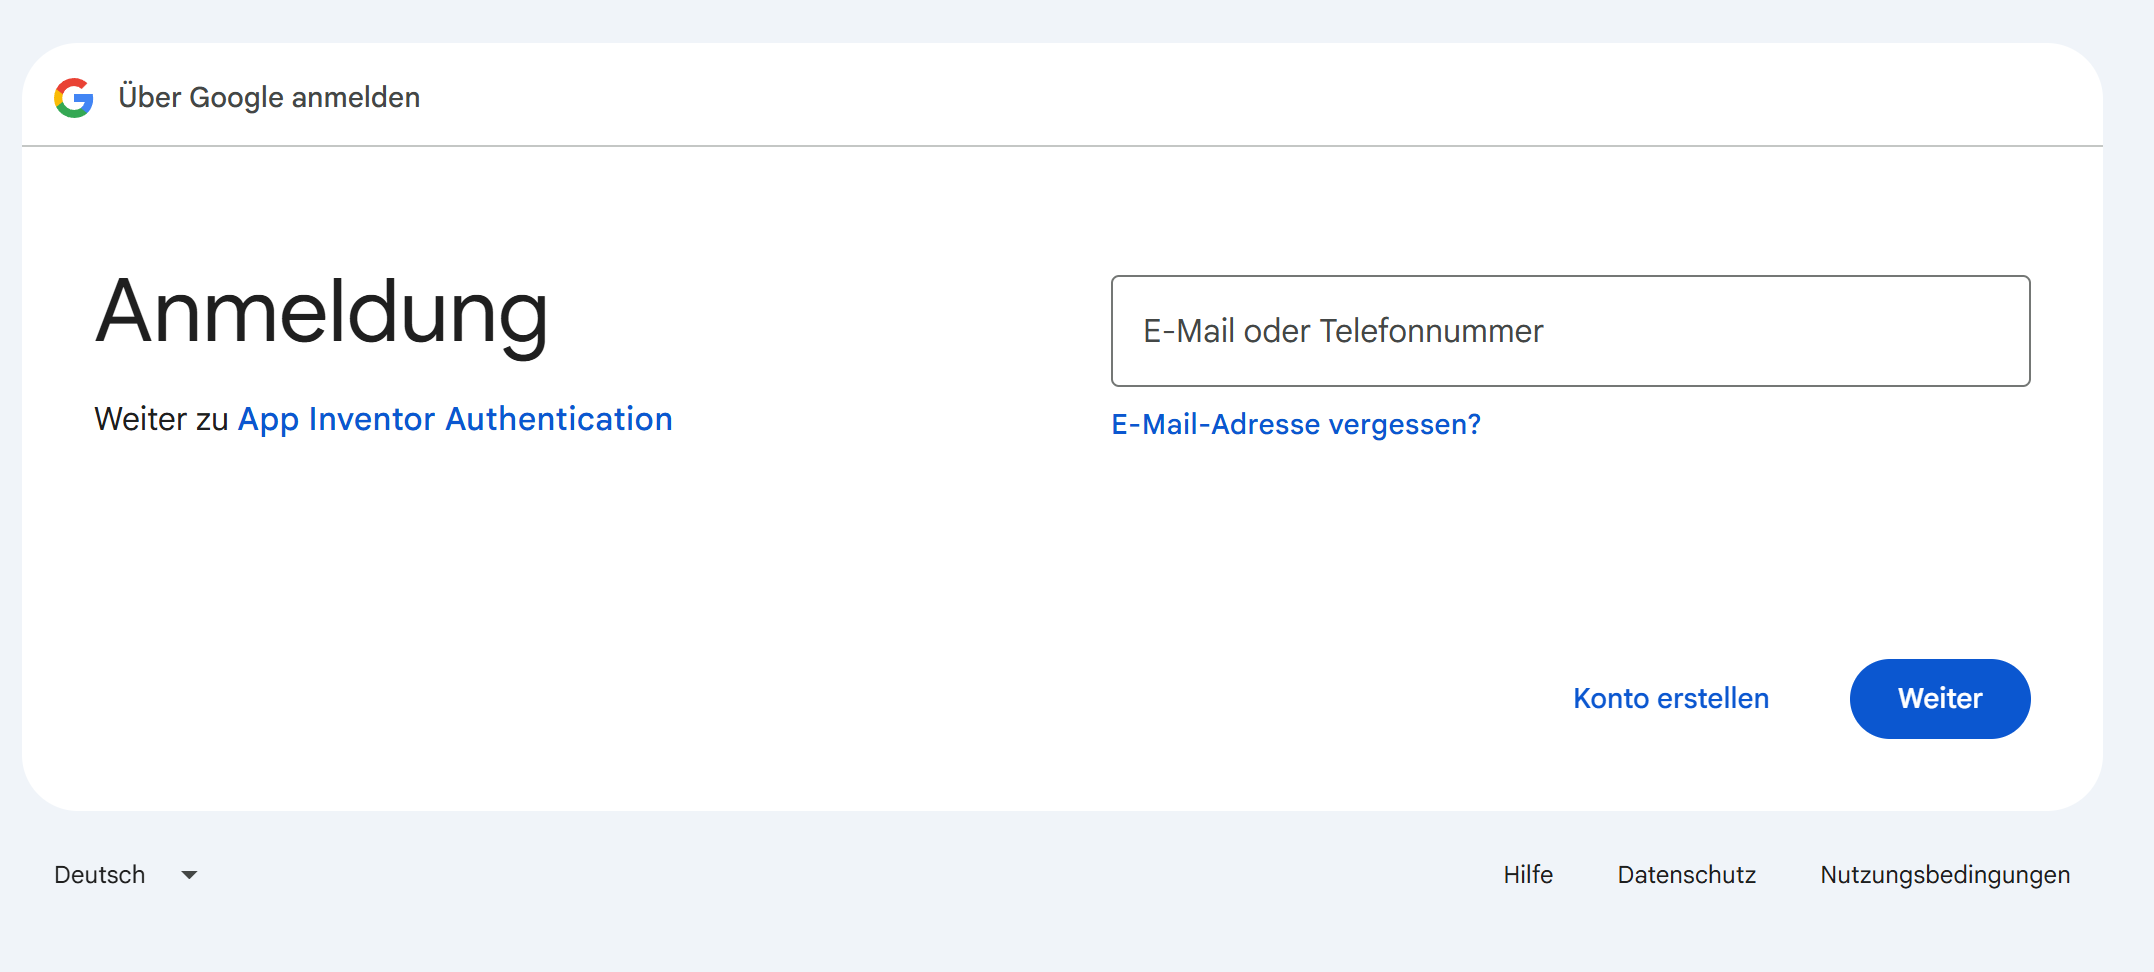Click the blue Weiter button
The image size is (2154, 972).
pos(1940,699)
